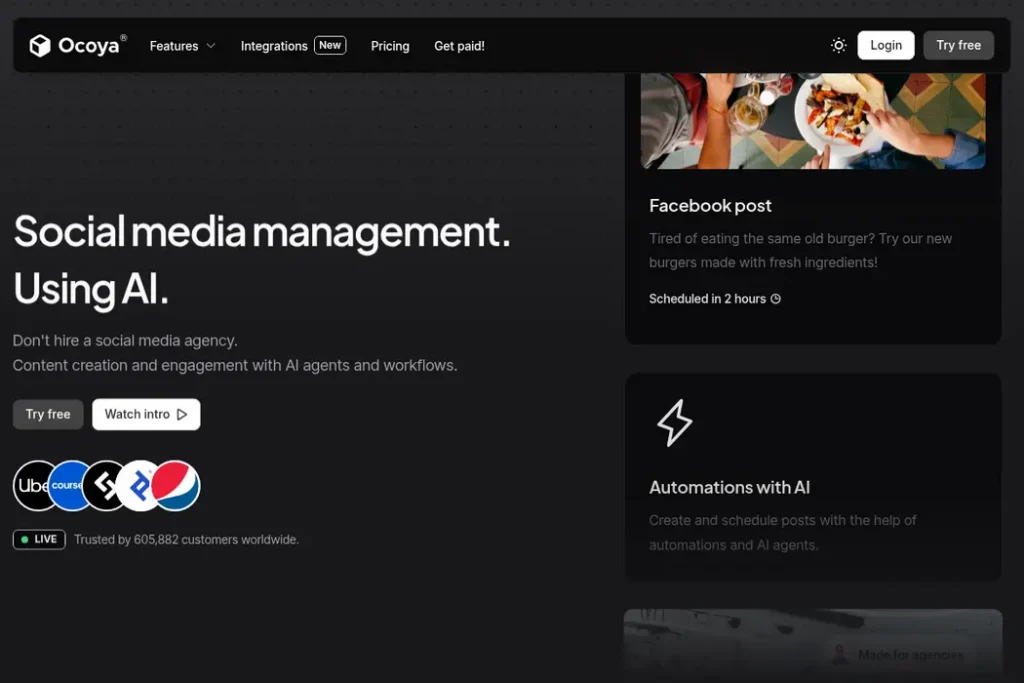Image resolution: width=1024 pixels, height=683 pixels.
Task: Click the lightning bolt automation icon
Action: (x=675, y=422)
